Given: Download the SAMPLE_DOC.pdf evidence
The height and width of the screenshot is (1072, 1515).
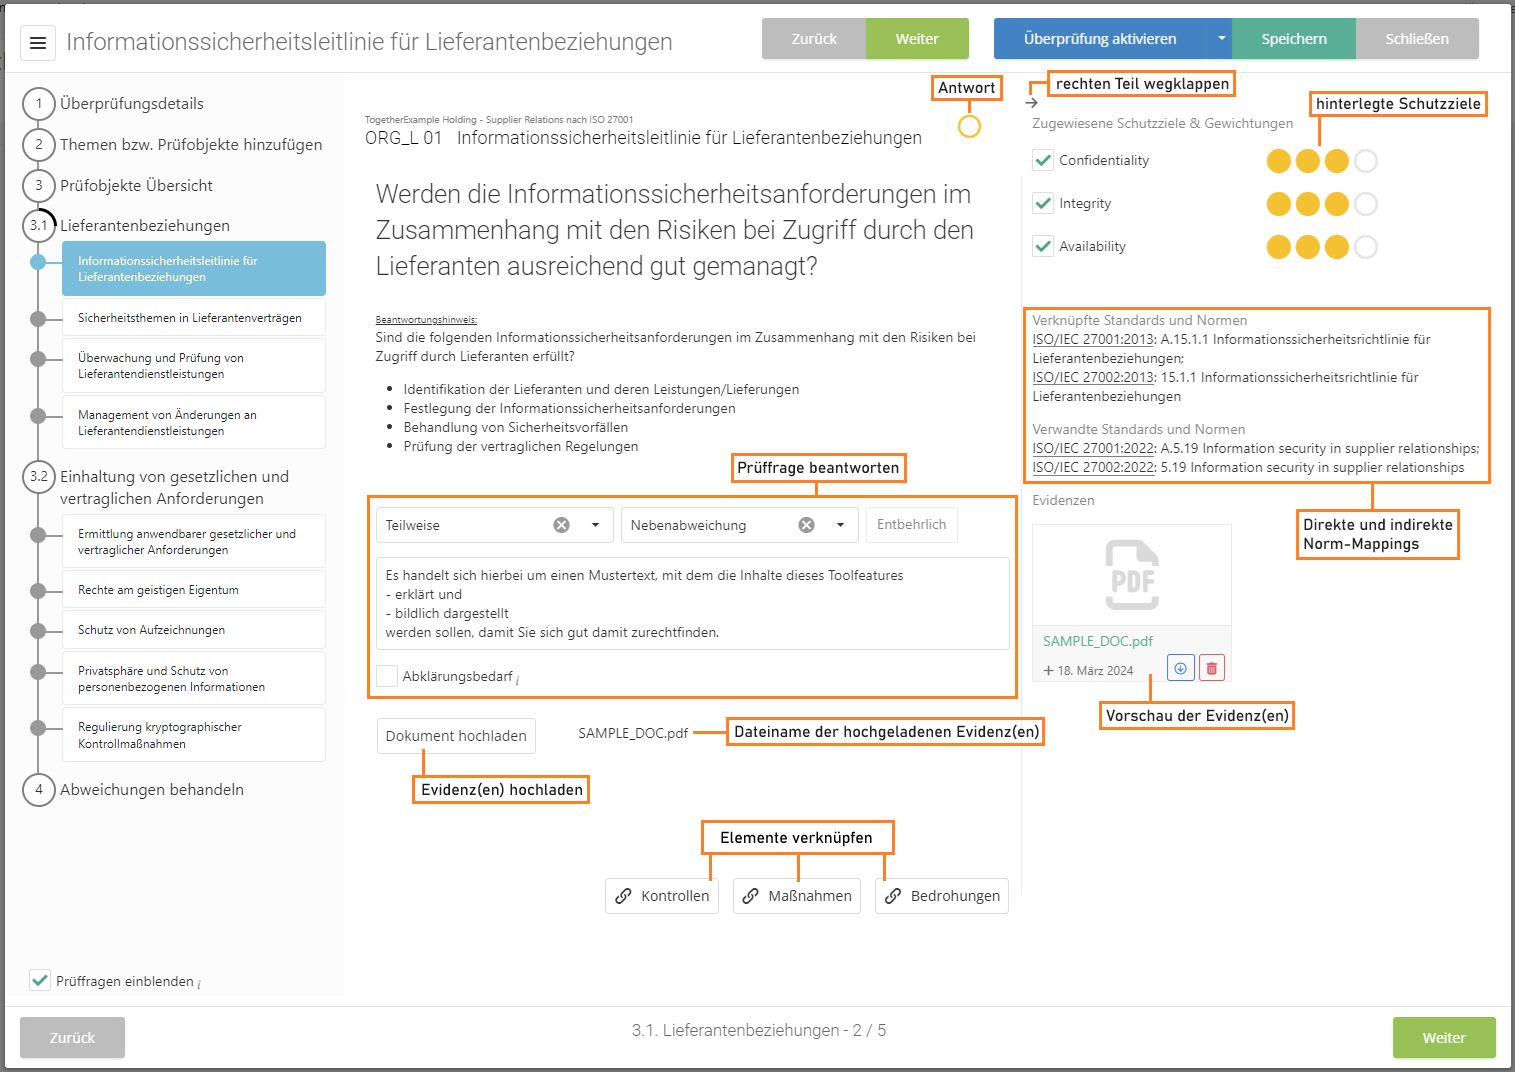Looking at the screenshot, I should (x=1181, y=668).
